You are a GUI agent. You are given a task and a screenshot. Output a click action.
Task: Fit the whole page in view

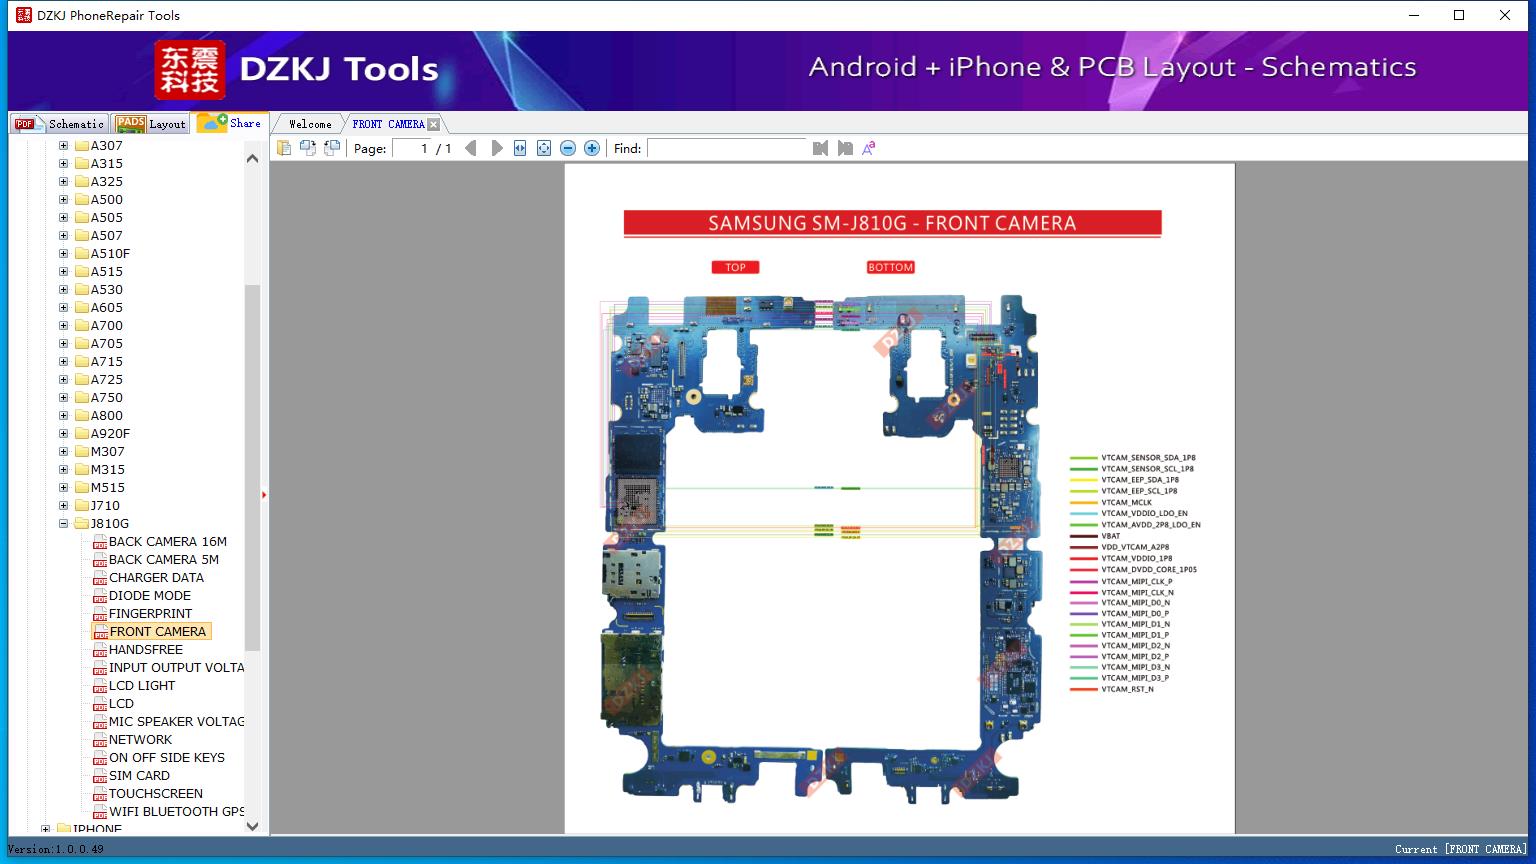[544, 148]
